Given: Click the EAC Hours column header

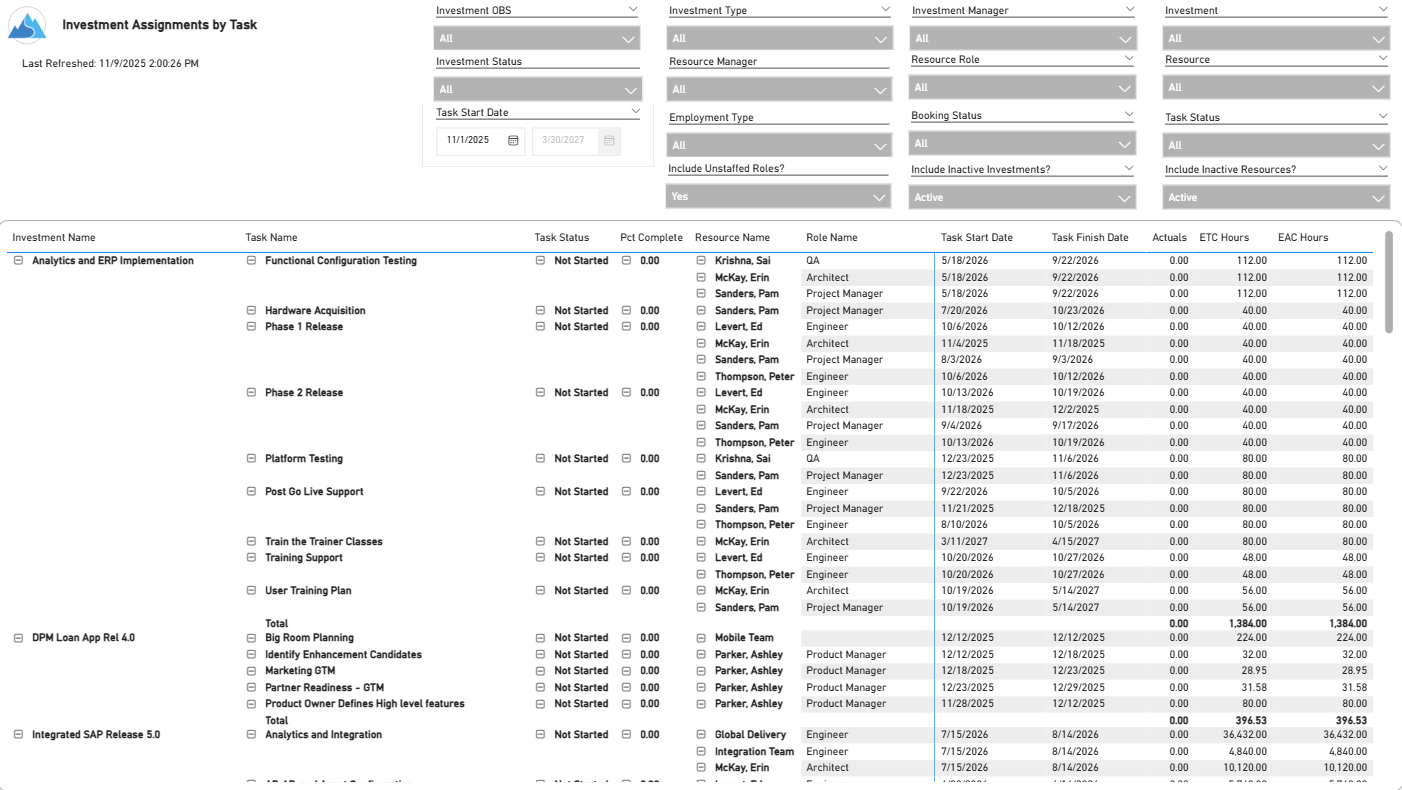Looking at the screenshot, I should [x=1302, y=238].
